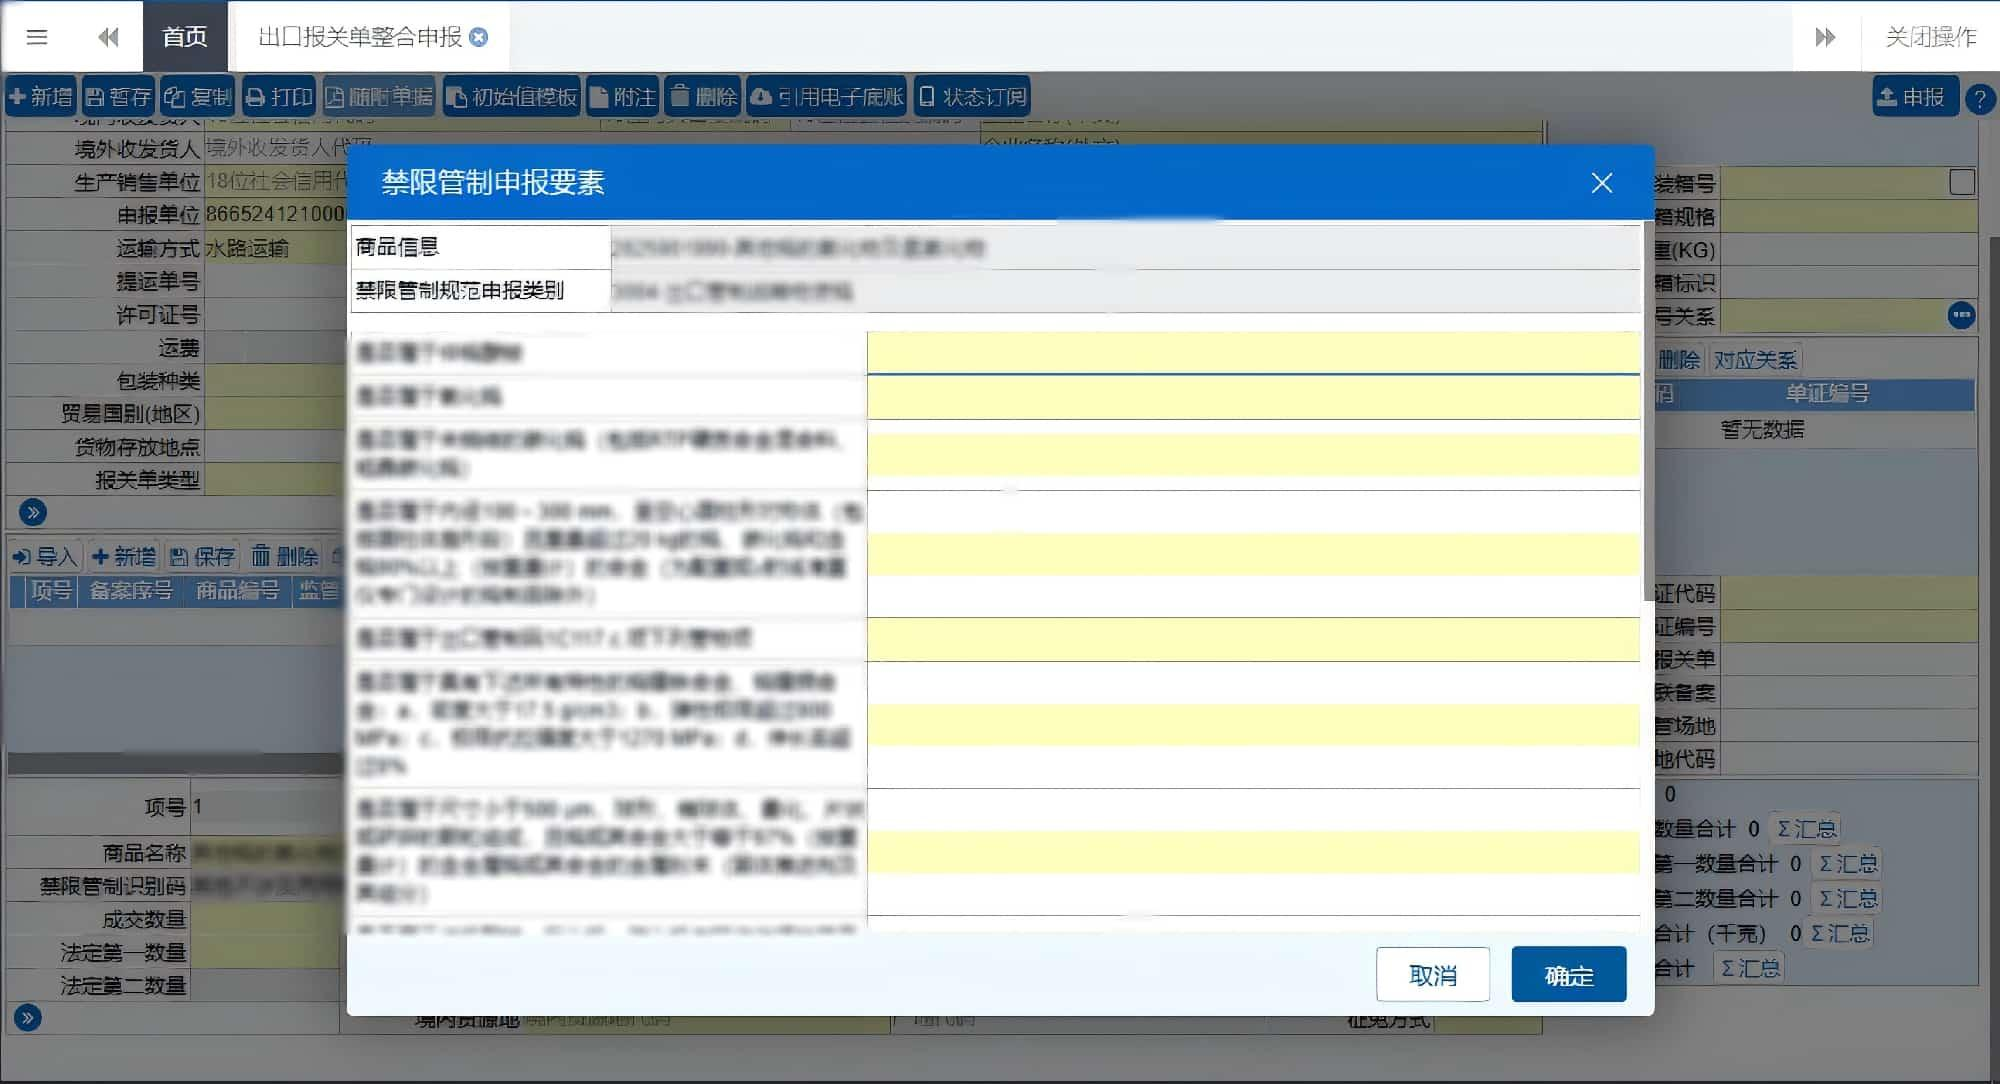This screenshot has width=2000, height=1084.
Task: Collapse the left form panel with the » arrow
Action: [32, 512]
